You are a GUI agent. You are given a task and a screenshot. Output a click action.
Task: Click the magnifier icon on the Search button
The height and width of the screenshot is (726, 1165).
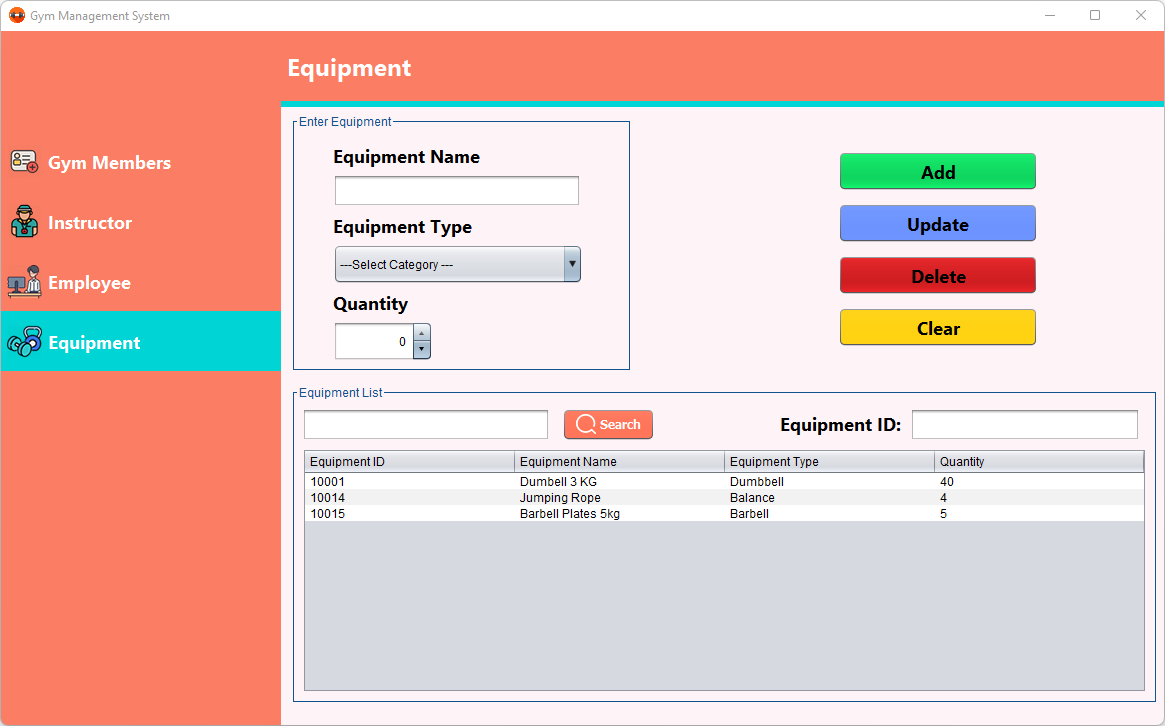point(586,424)
